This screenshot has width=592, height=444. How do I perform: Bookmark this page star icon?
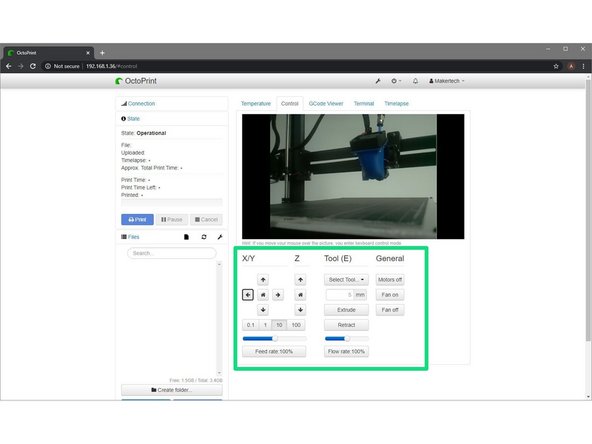tap(556, 66)
